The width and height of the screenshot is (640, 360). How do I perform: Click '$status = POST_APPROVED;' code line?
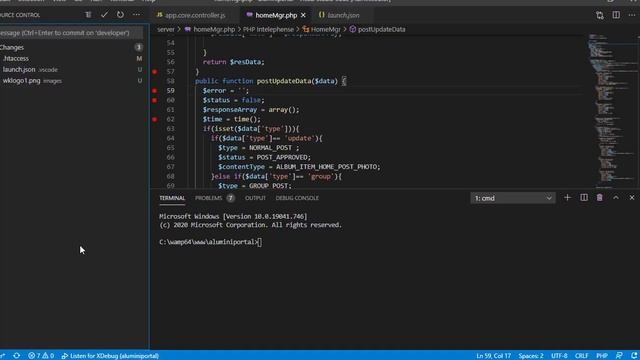[264, 157]
